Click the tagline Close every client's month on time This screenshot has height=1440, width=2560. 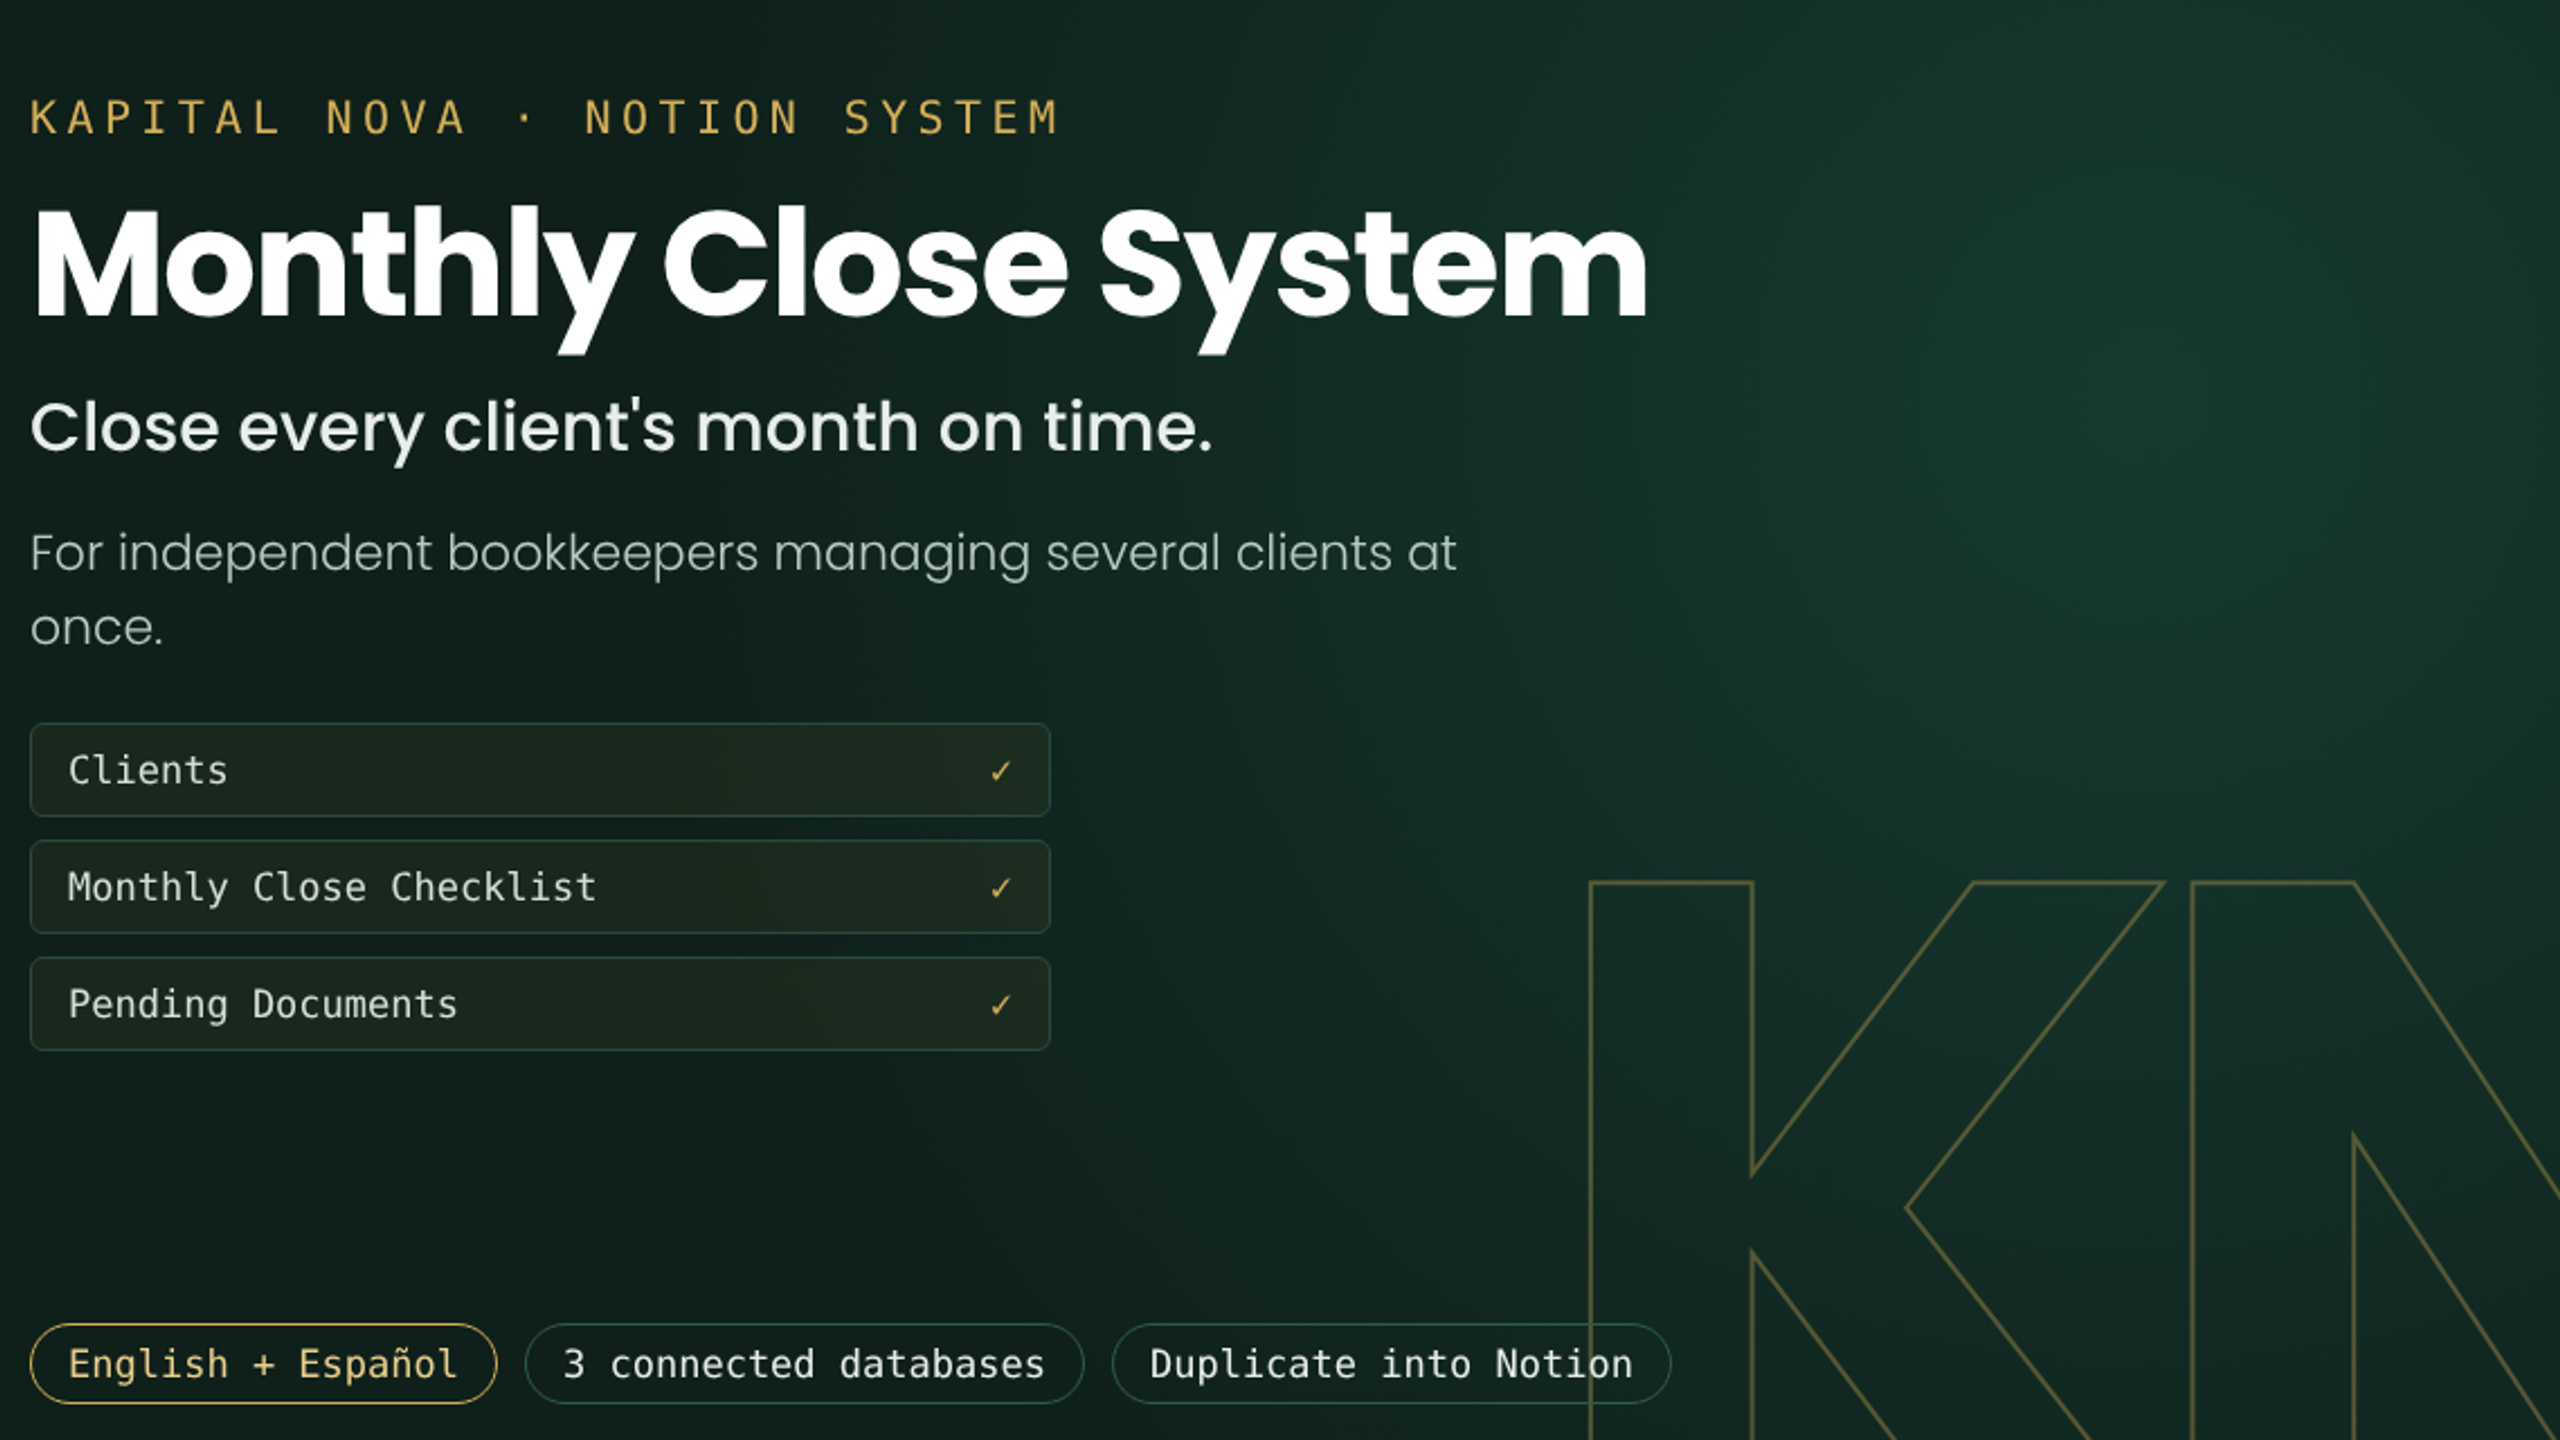pyautogui.click(x=621, y=430)
